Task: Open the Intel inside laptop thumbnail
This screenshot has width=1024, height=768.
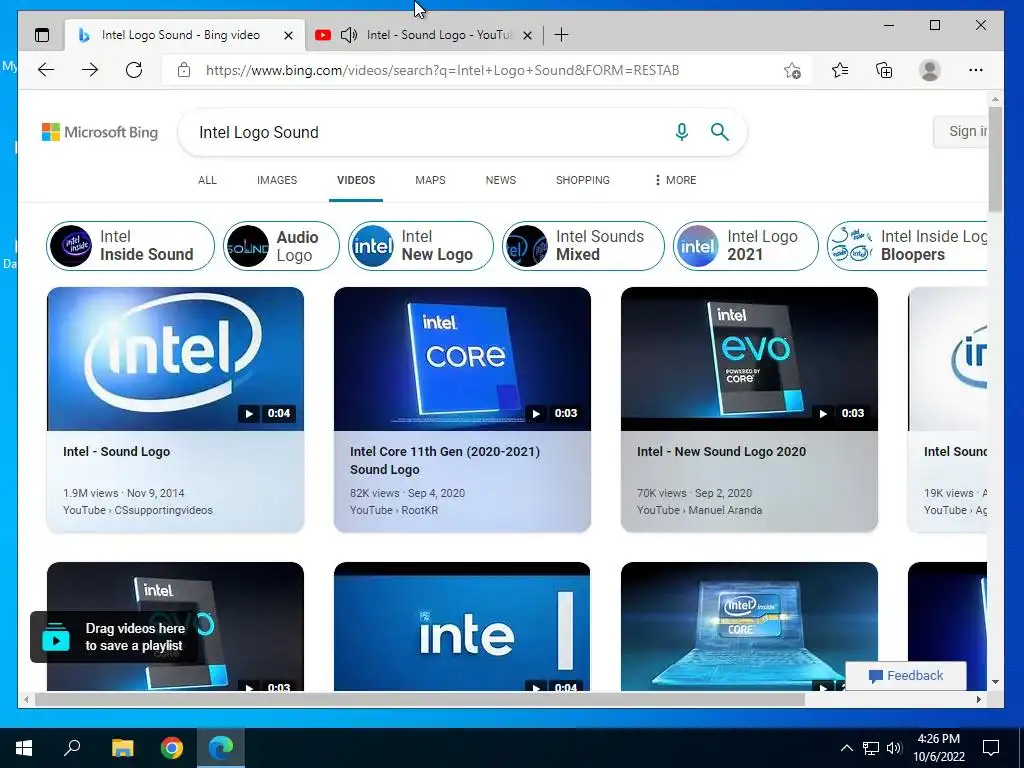Action: [749, 626]
